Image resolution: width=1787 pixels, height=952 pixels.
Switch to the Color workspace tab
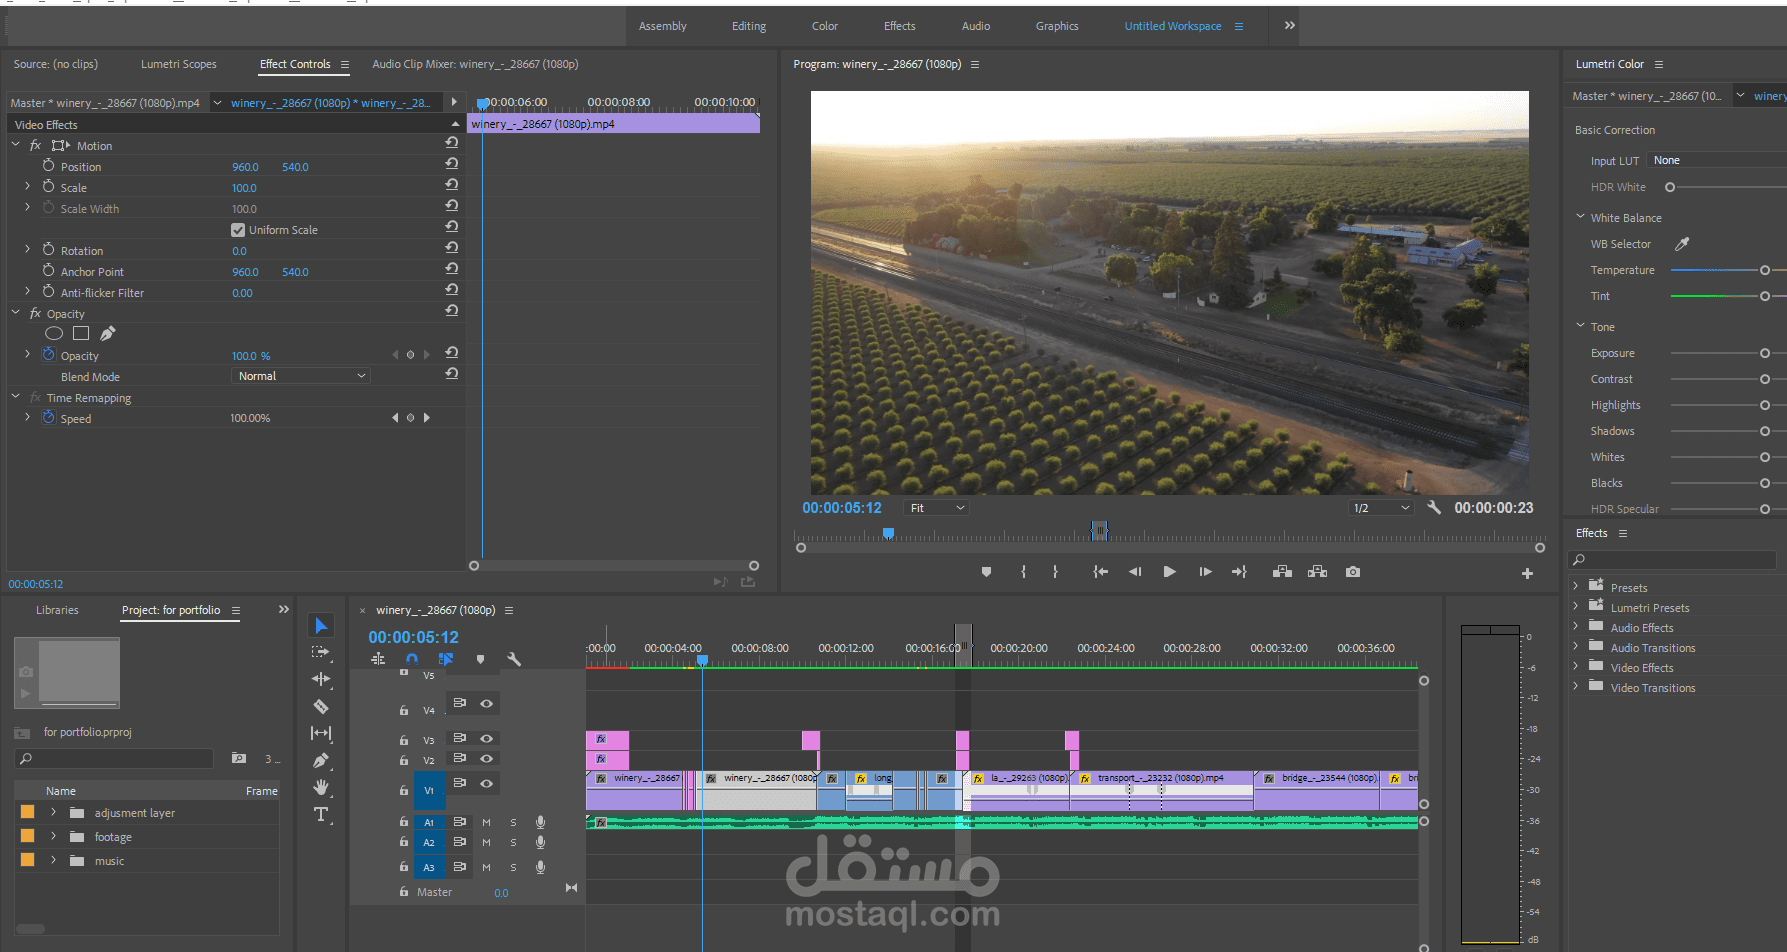[824, 26]
